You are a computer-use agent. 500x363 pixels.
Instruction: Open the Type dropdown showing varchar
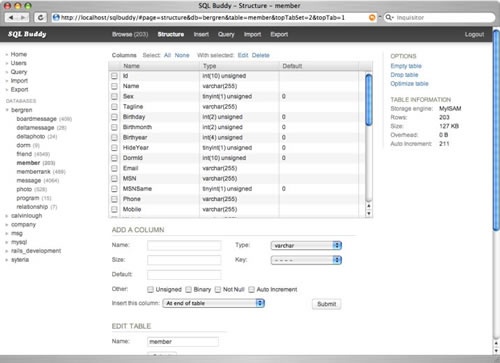click(x=306, y=246)
